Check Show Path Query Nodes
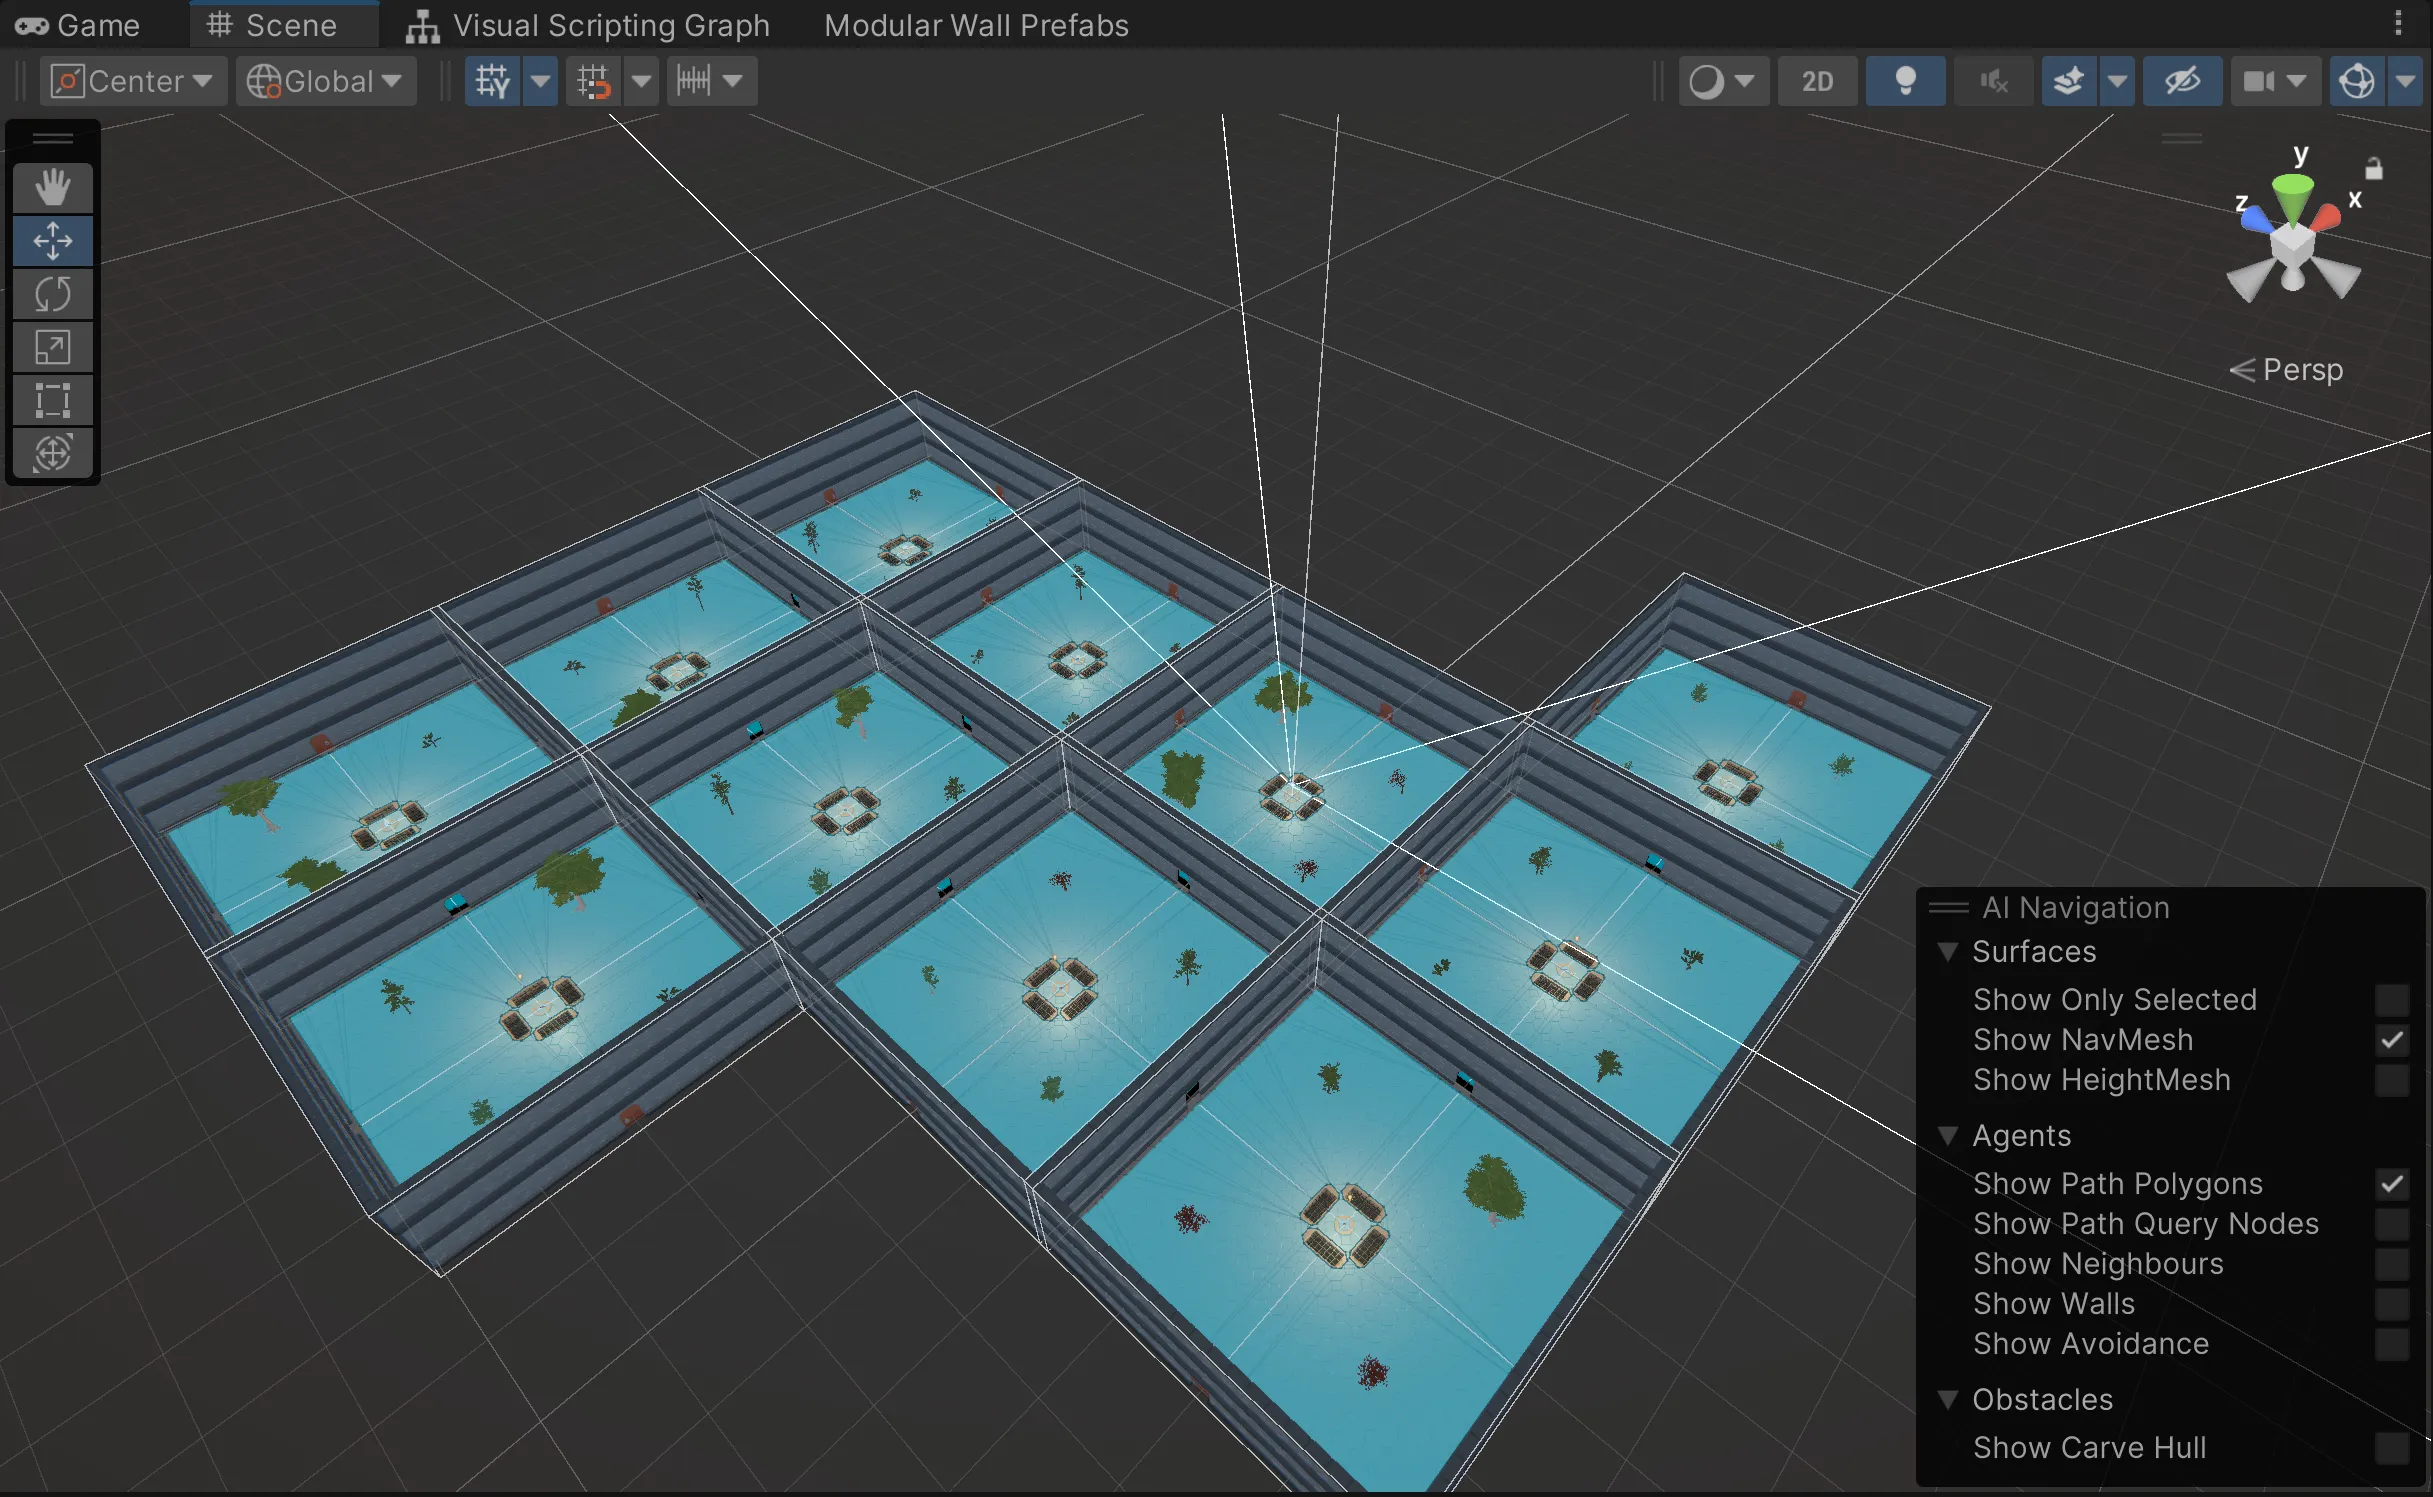2433x1497 pixels. (x=2392, y=1224)
